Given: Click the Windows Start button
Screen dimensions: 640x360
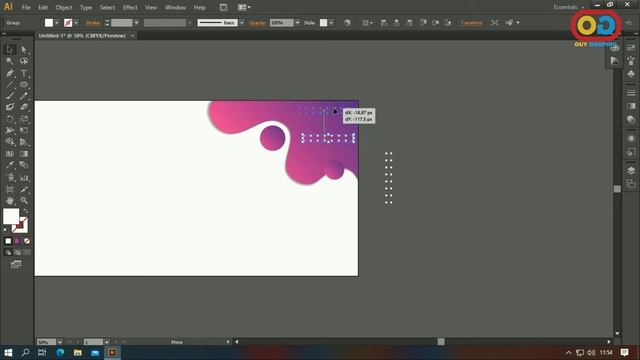Looking at the screenshot, I should 8,353.
